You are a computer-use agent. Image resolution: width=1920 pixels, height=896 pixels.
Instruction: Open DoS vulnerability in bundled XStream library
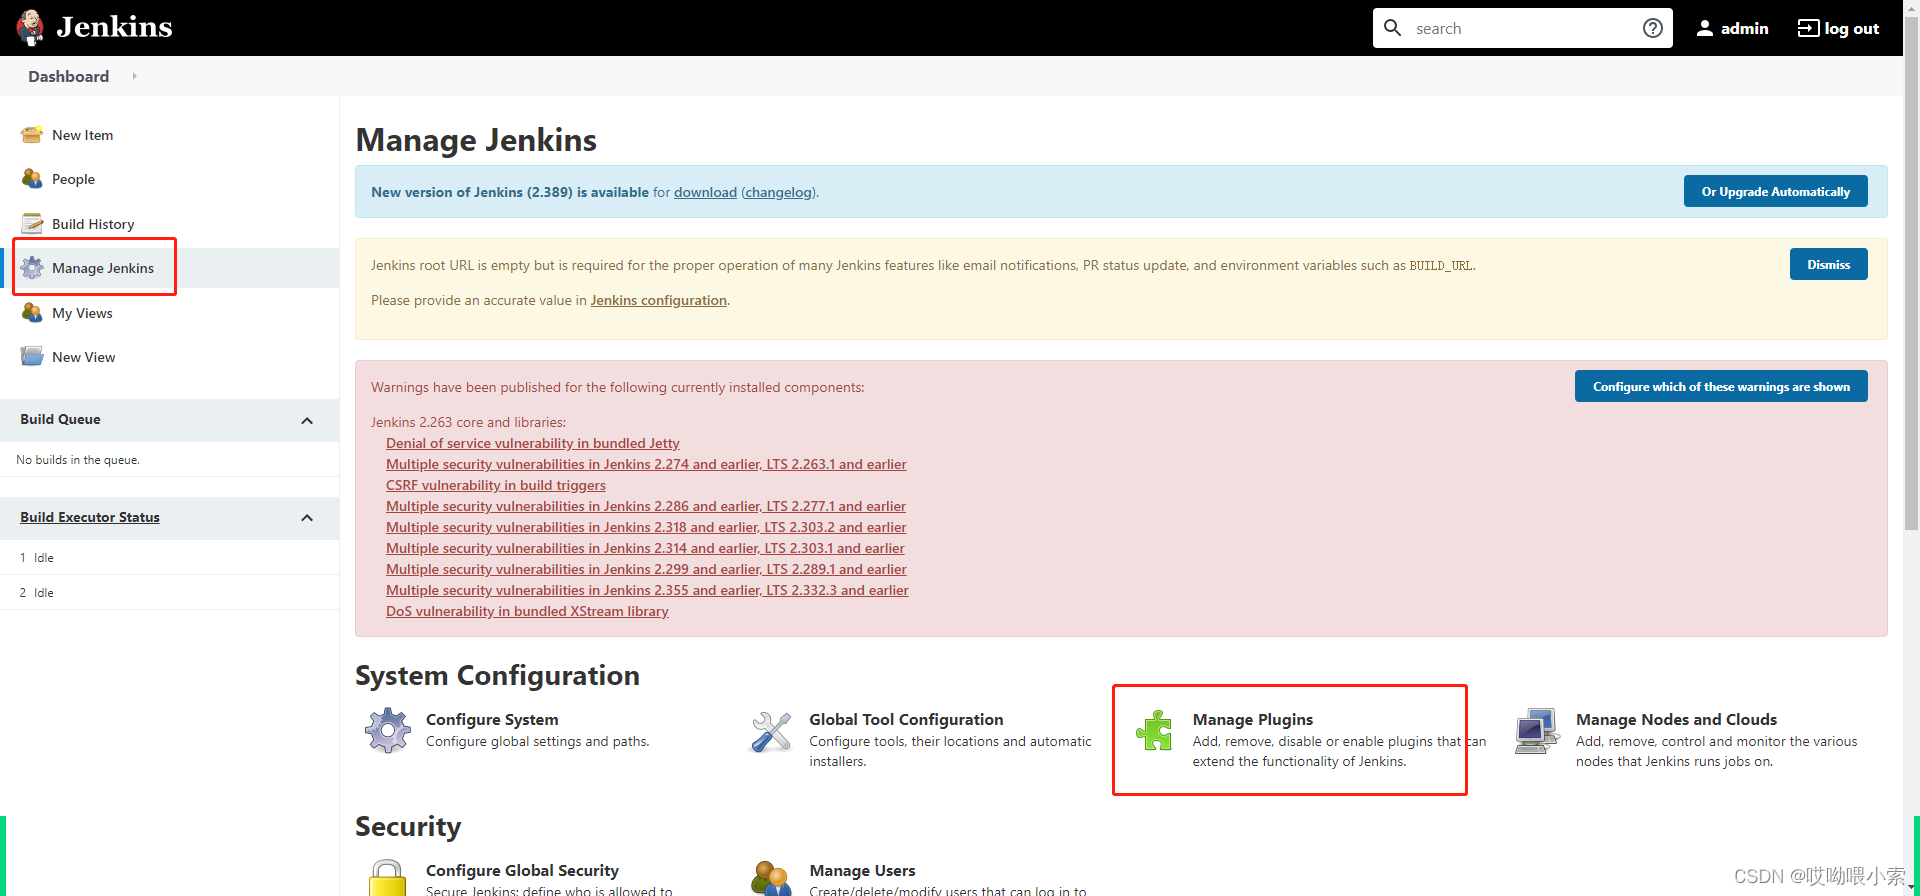527,611
